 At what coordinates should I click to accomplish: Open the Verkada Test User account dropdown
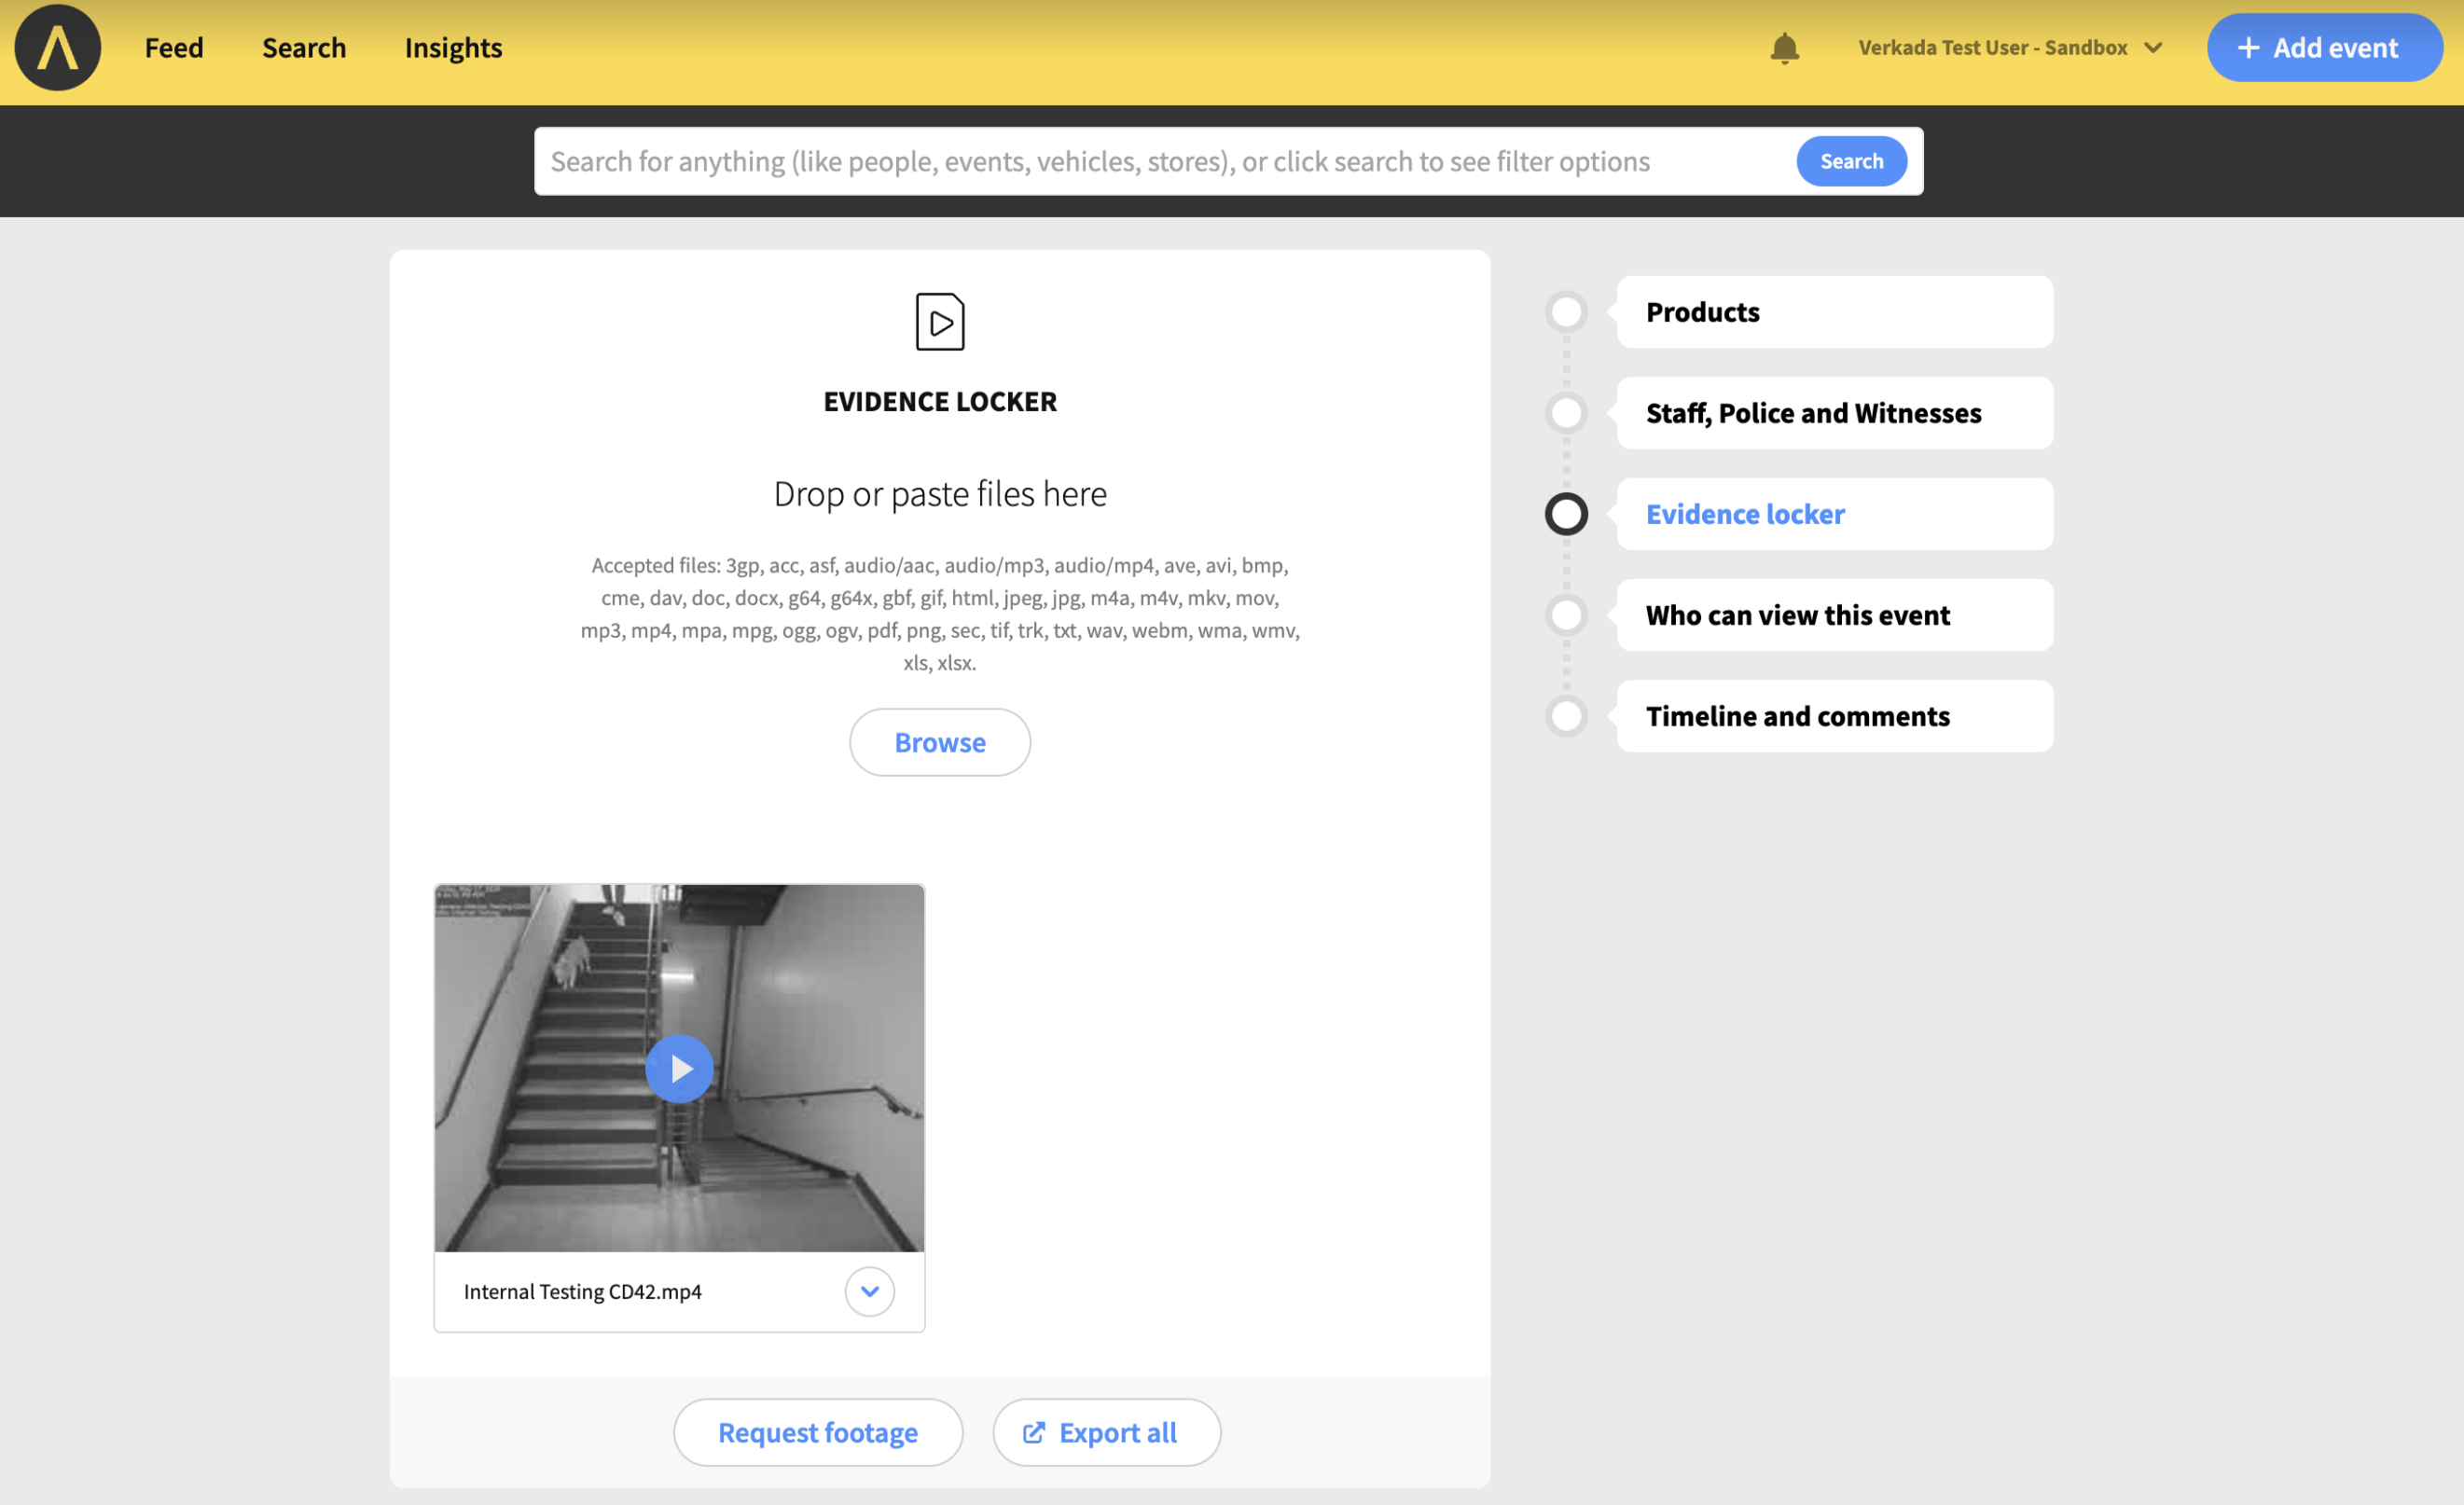(x=2010, y=48)
